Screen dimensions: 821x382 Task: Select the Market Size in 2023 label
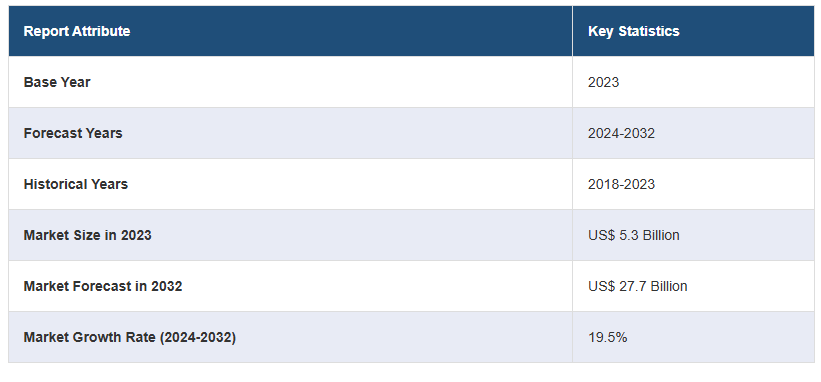pos(87,235)
